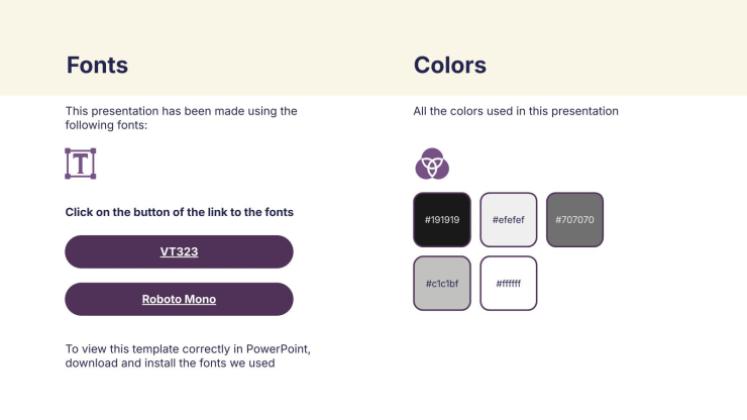747x420 pixels.
Task: Click the Fonts heading
Action: (97, 65)
